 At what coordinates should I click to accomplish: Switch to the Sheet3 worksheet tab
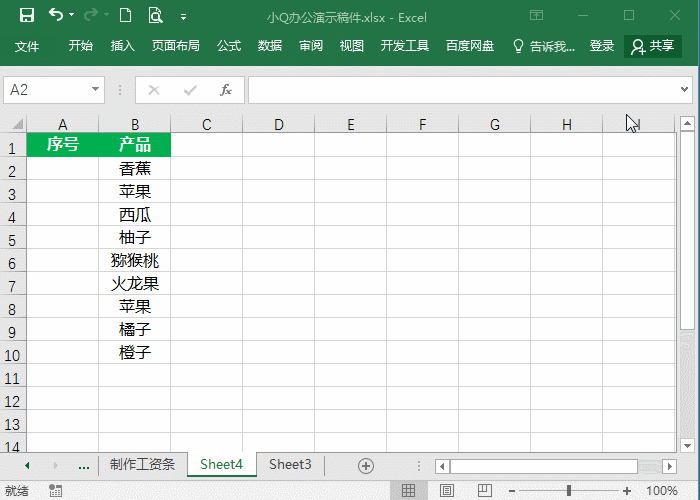tap(290, 465)
